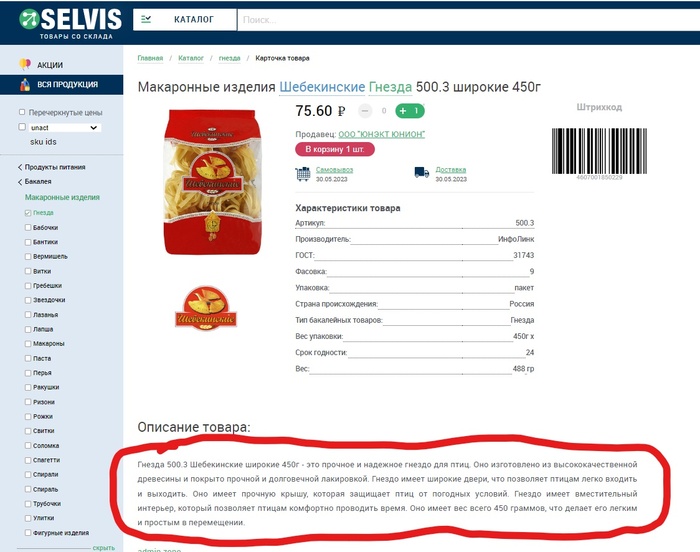
Task: Click the shopping cart pickup icon
Action: (303, 174)
